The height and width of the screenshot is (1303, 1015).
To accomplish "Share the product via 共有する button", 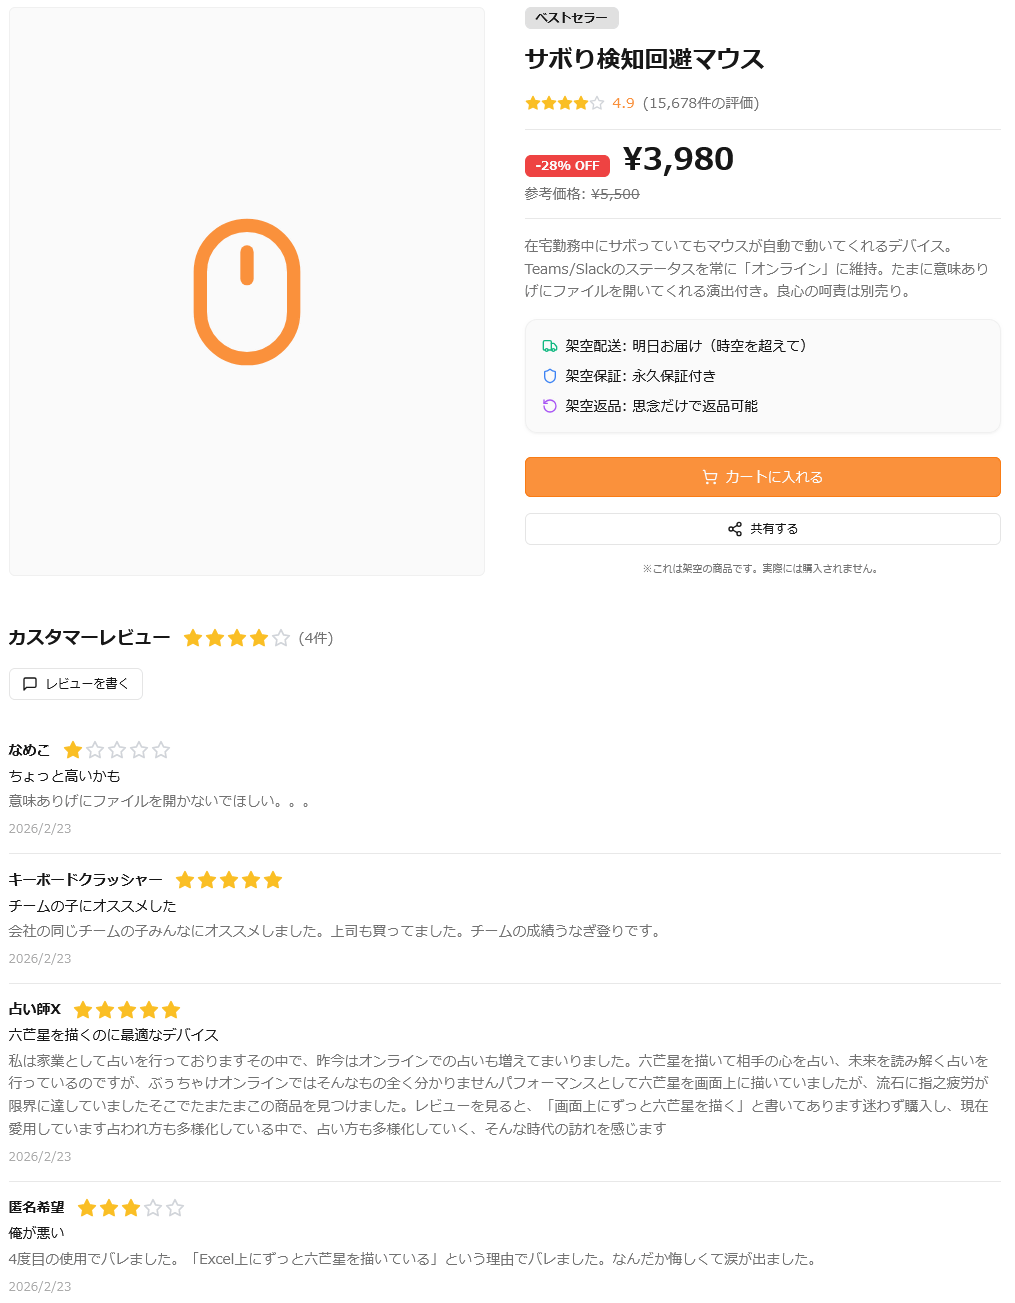I will coord(762,529).
